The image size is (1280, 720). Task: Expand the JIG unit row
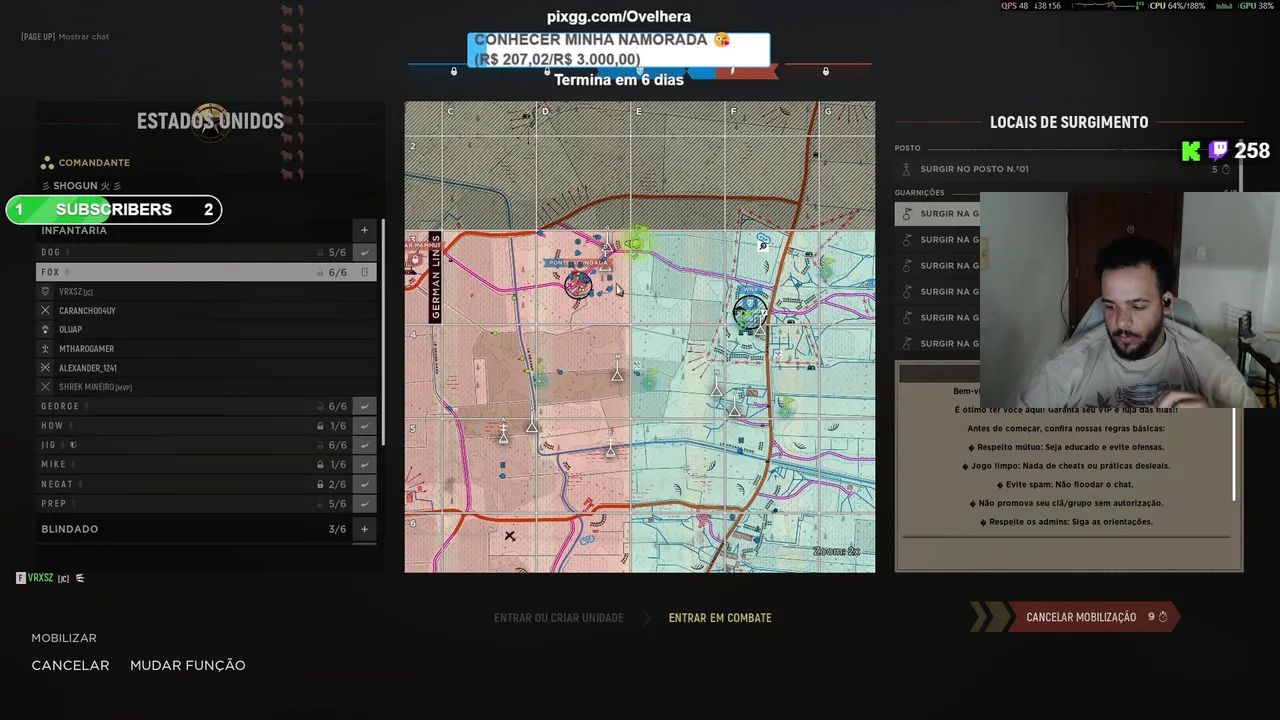[x=195, y=446]
